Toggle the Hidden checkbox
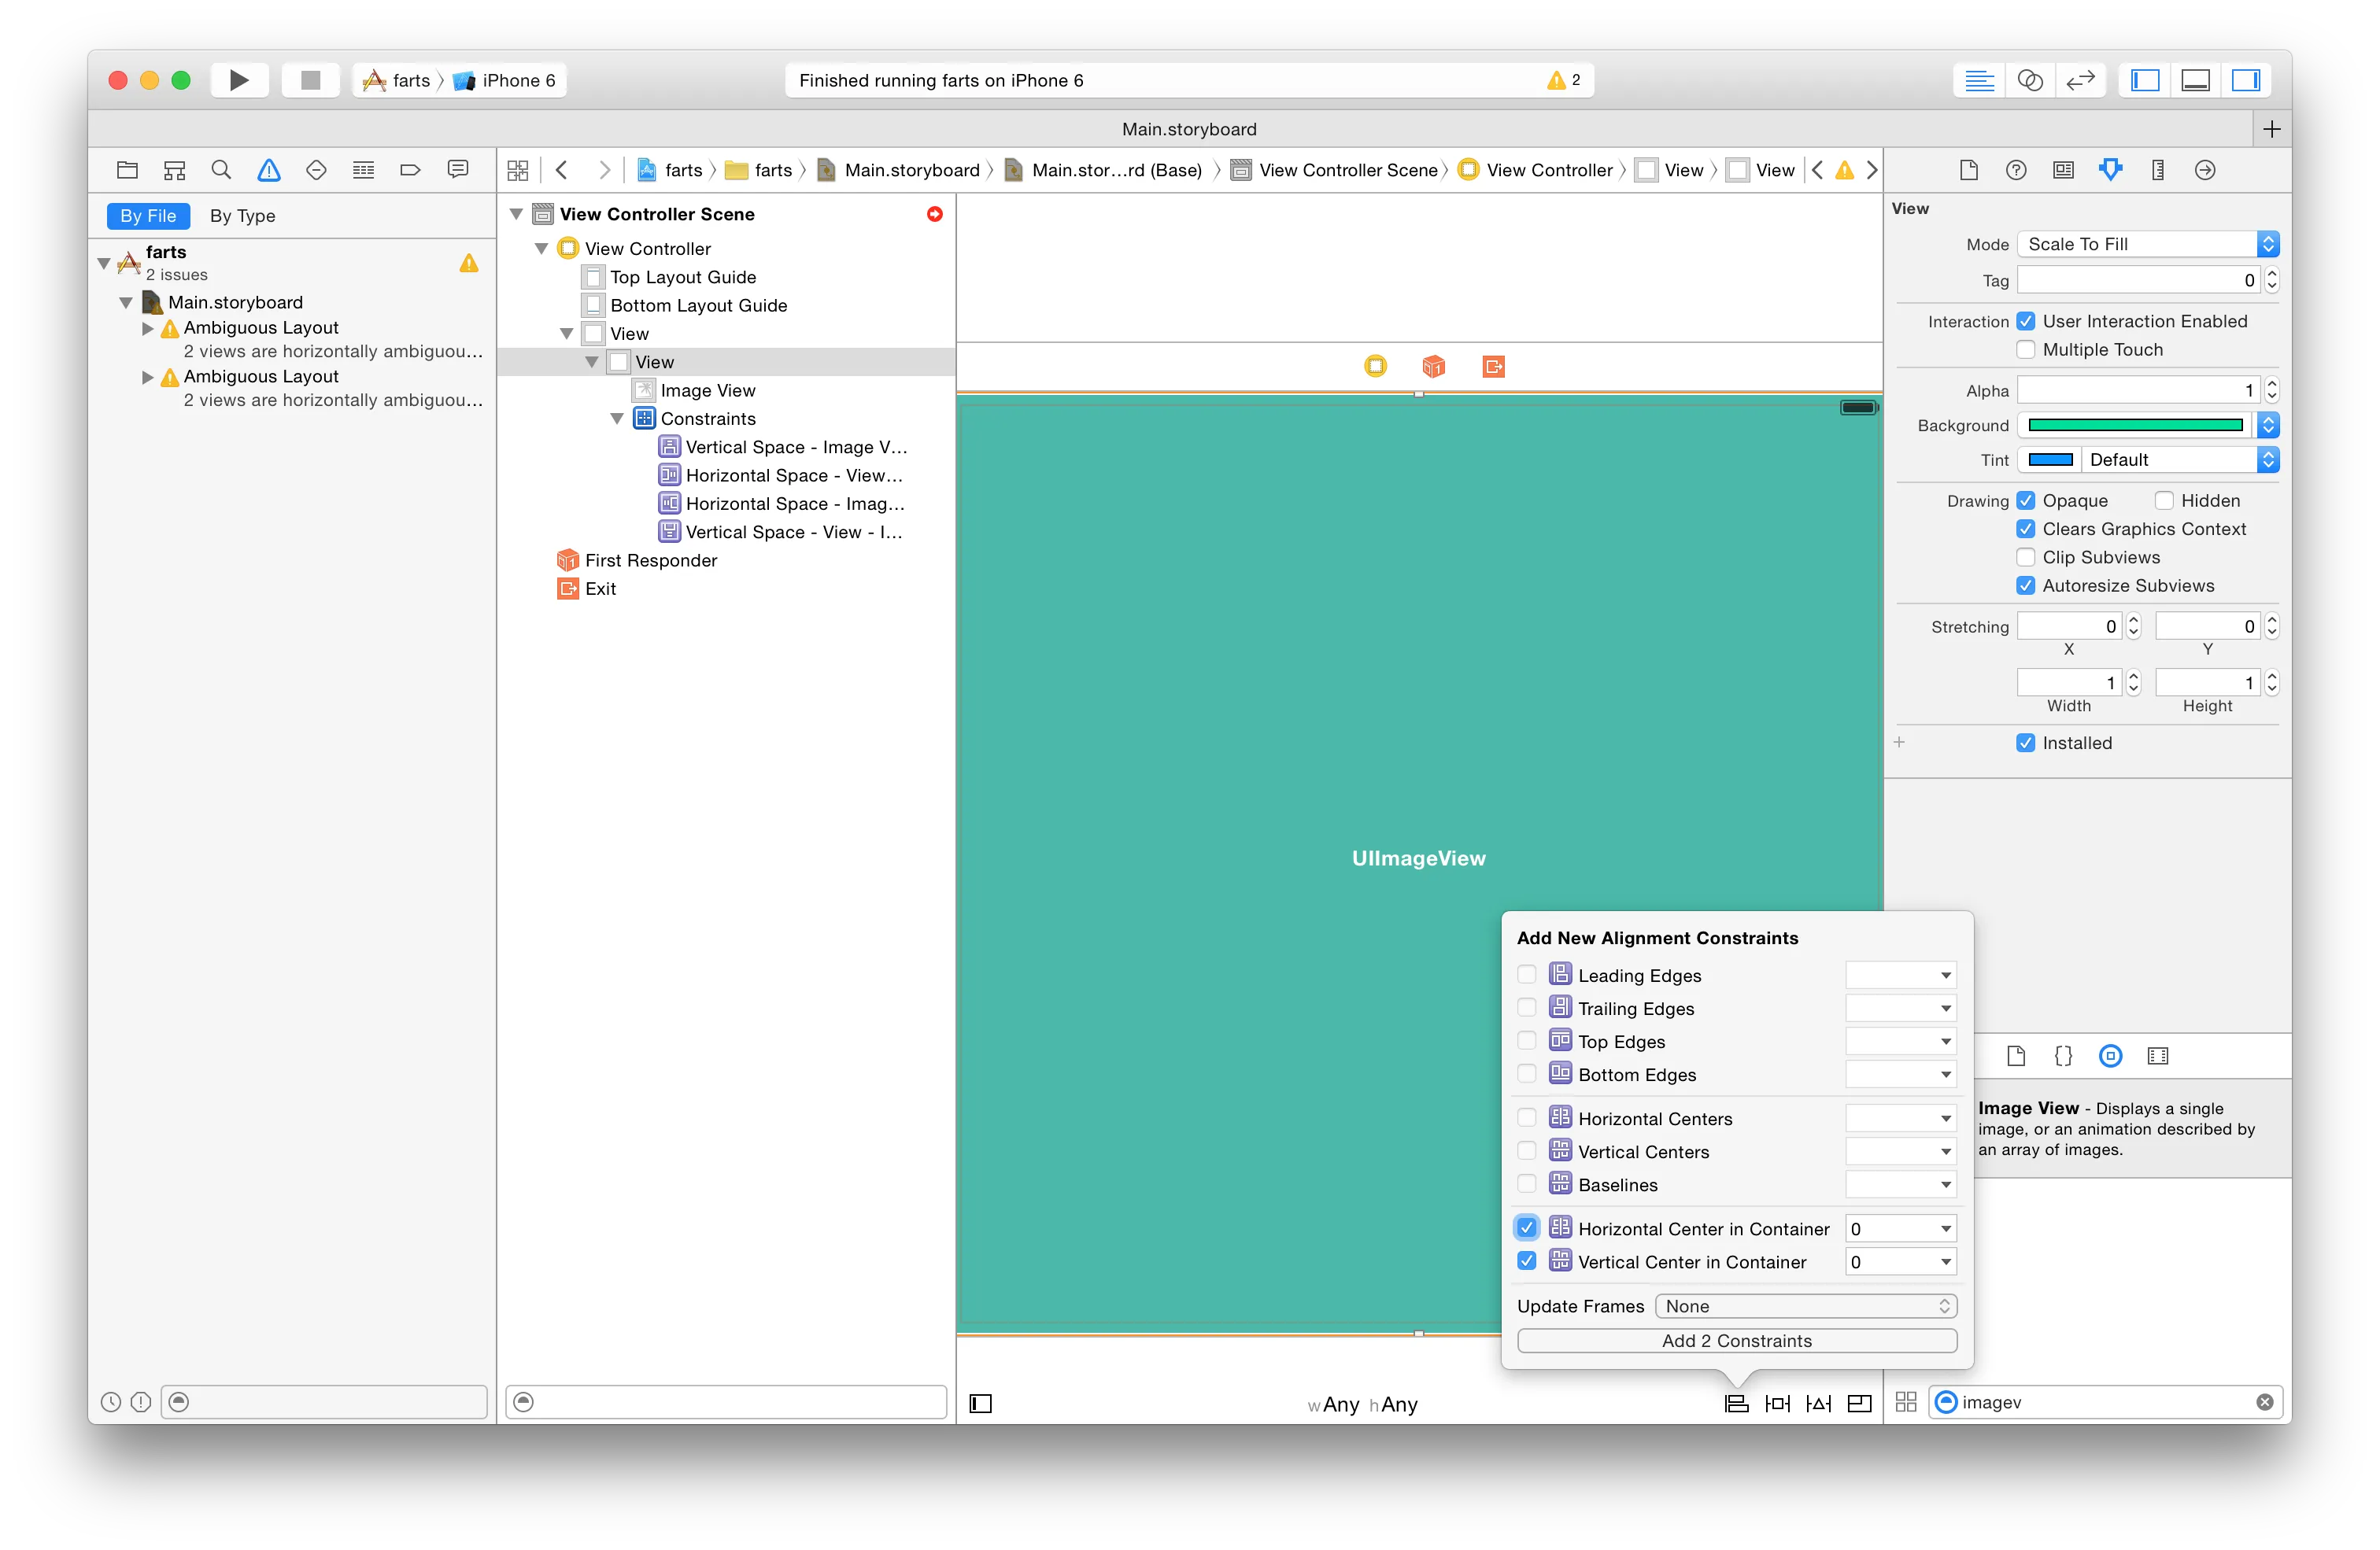This screenshot has width=2380, height=1550. (x=2164, y=500)
